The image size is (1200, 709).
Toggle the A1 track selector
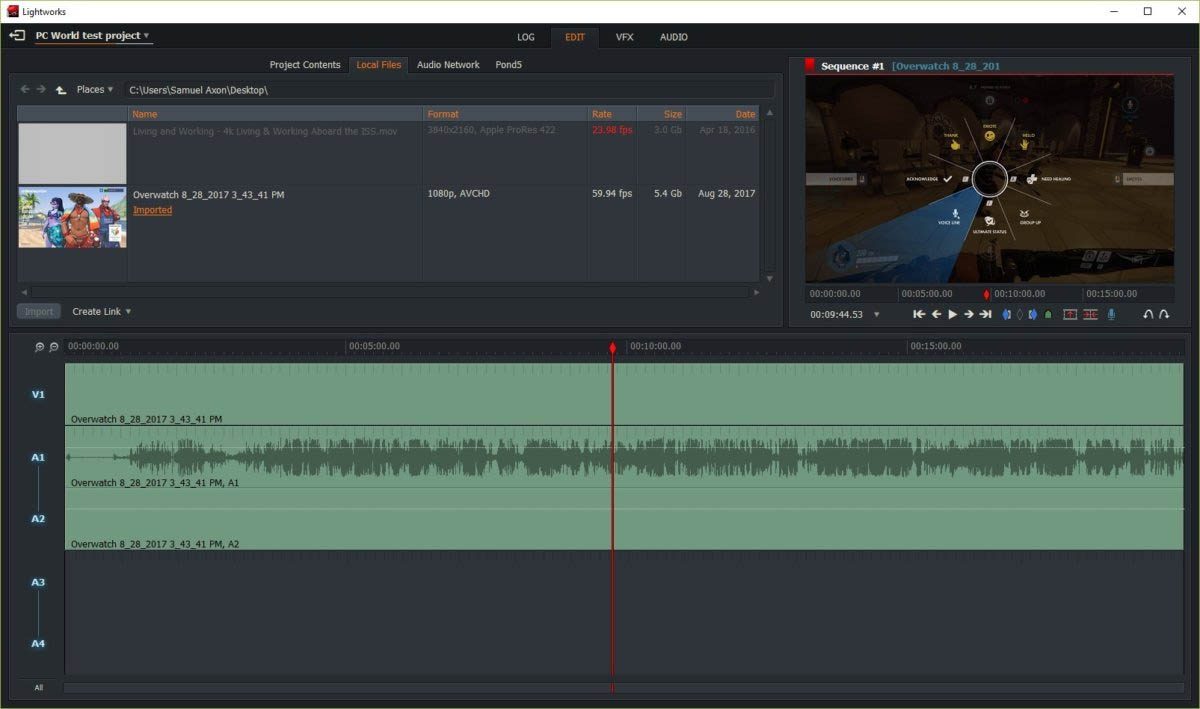38,457
